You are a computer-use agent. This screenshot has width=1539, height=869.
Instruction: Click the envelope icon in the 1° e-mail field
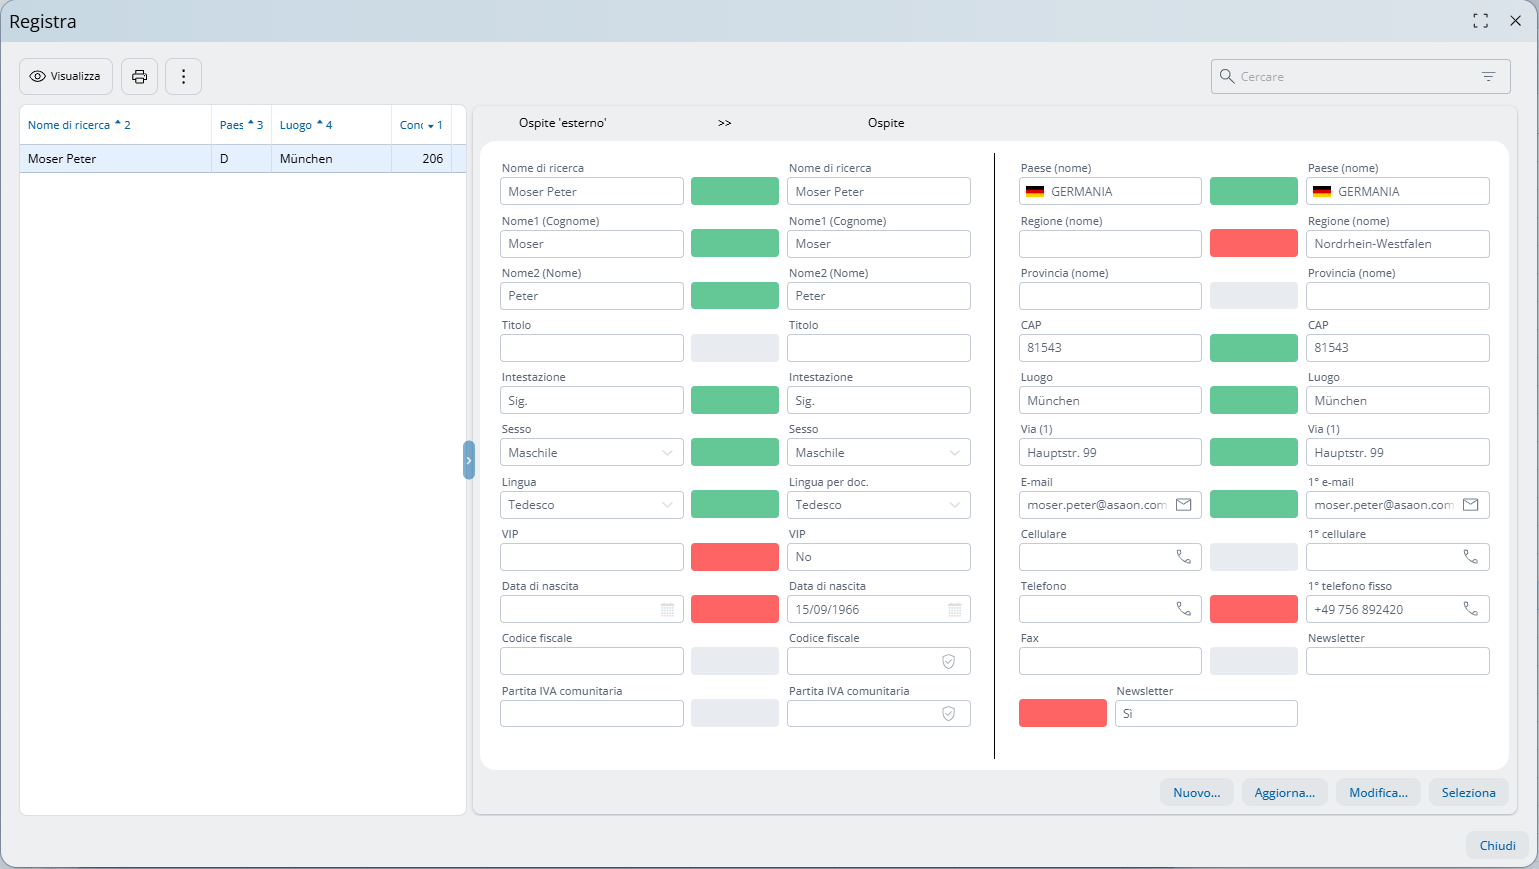(x=1470, y=505)
